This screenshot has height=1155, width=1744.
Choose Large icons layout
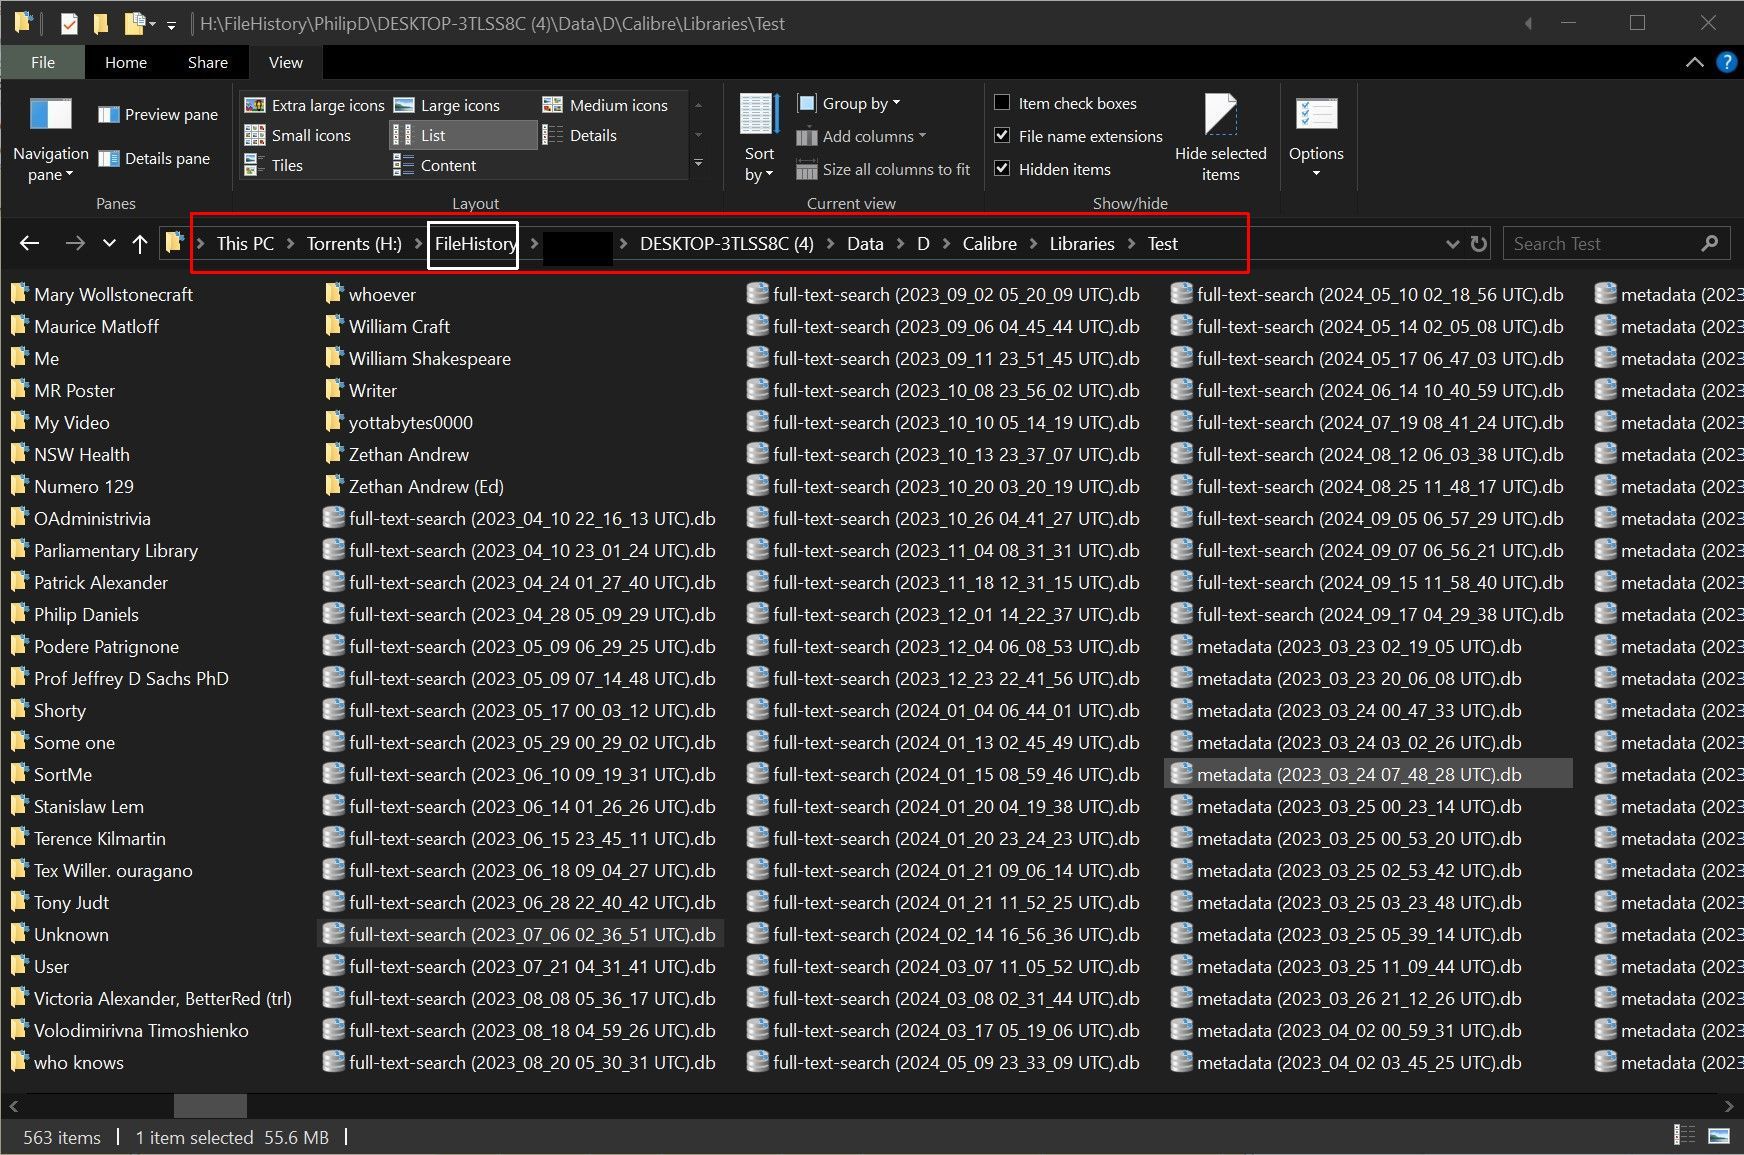coord(446,105)
